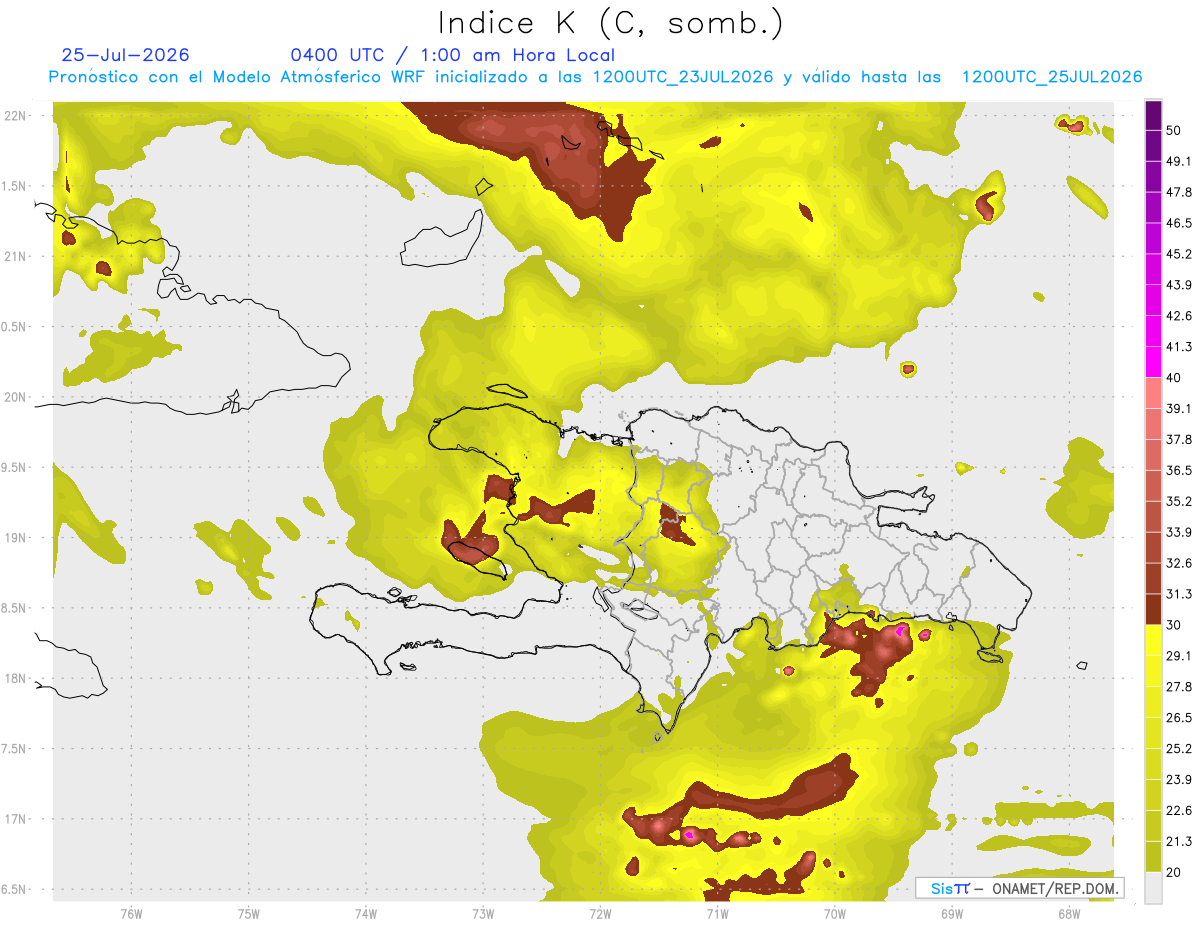
Task: Click the '73W' longitude label
Action: [483, 914]
